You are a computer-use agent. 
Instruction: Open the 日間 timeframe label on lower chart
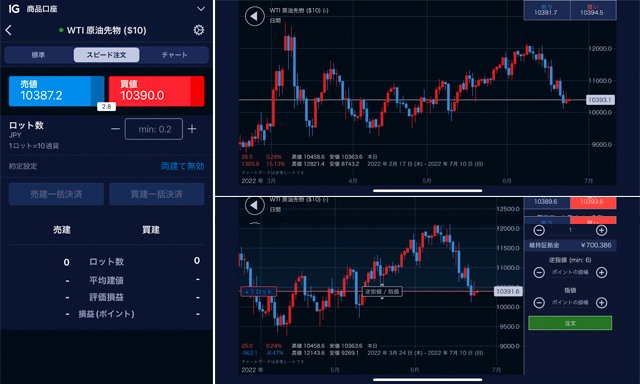click(x=275, y=209)
